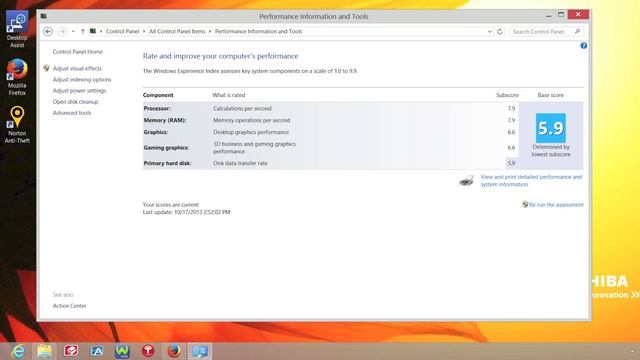Click View and print detailed performance link
640x360 pixels.
(531, 180)
